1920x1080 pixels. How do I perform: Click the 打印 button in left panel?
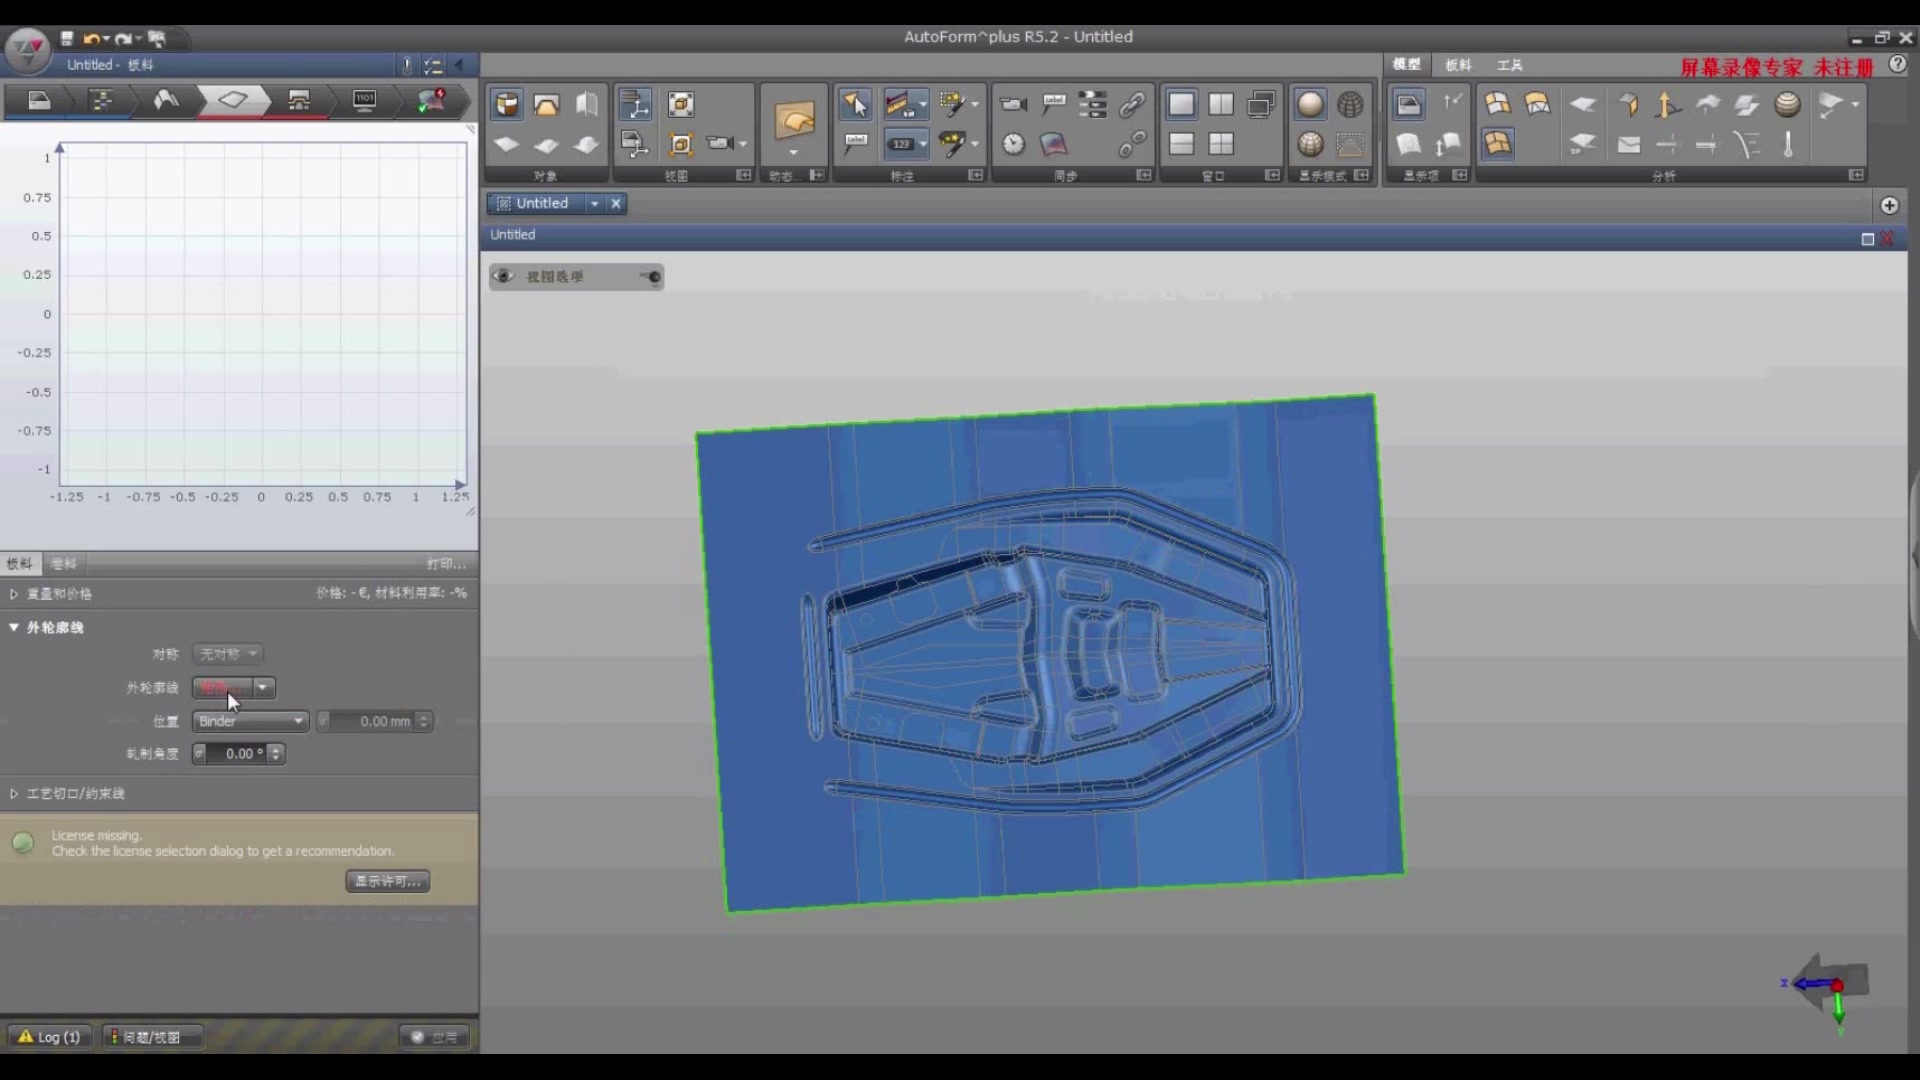pyautogui.click(x=447, y=563)
